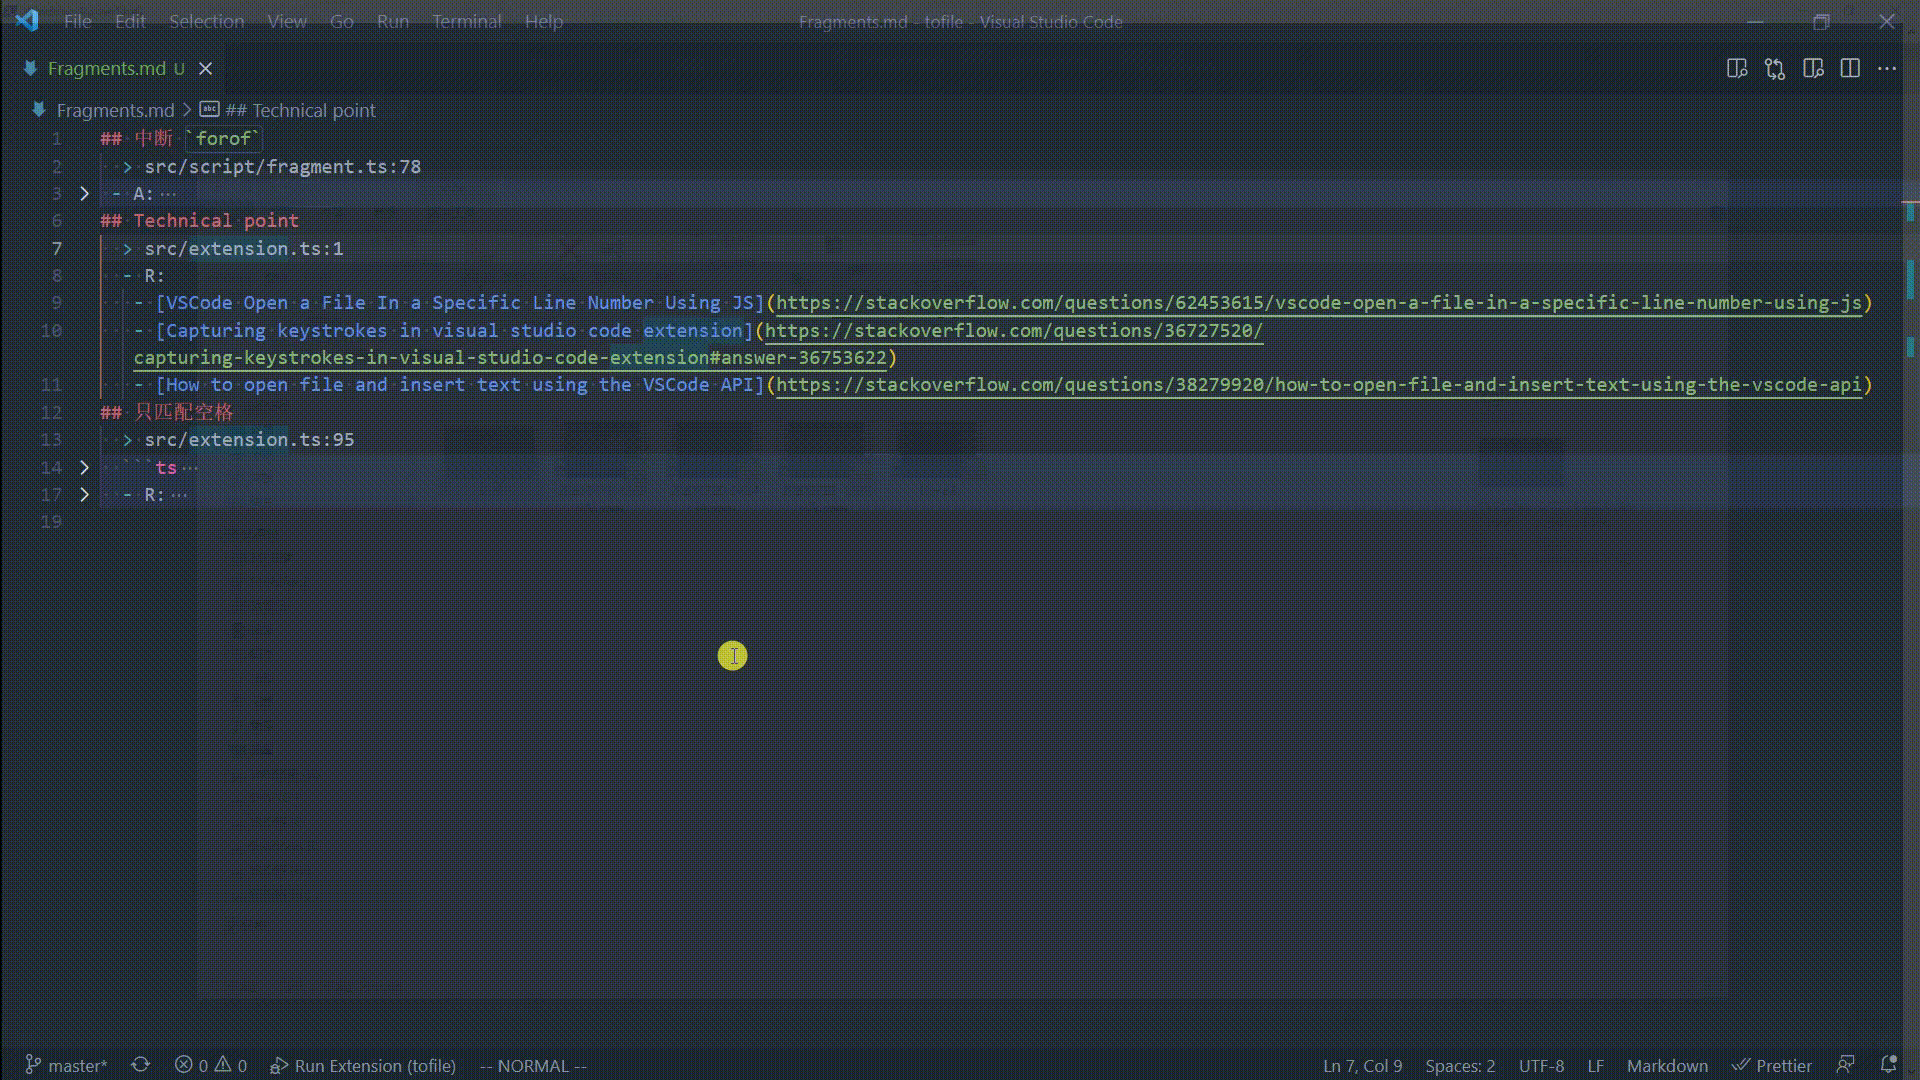Change file encoding by clicking UTF-8
The width and height of the screenshot is (1920, 1080).
(x=1543, y=1065)
